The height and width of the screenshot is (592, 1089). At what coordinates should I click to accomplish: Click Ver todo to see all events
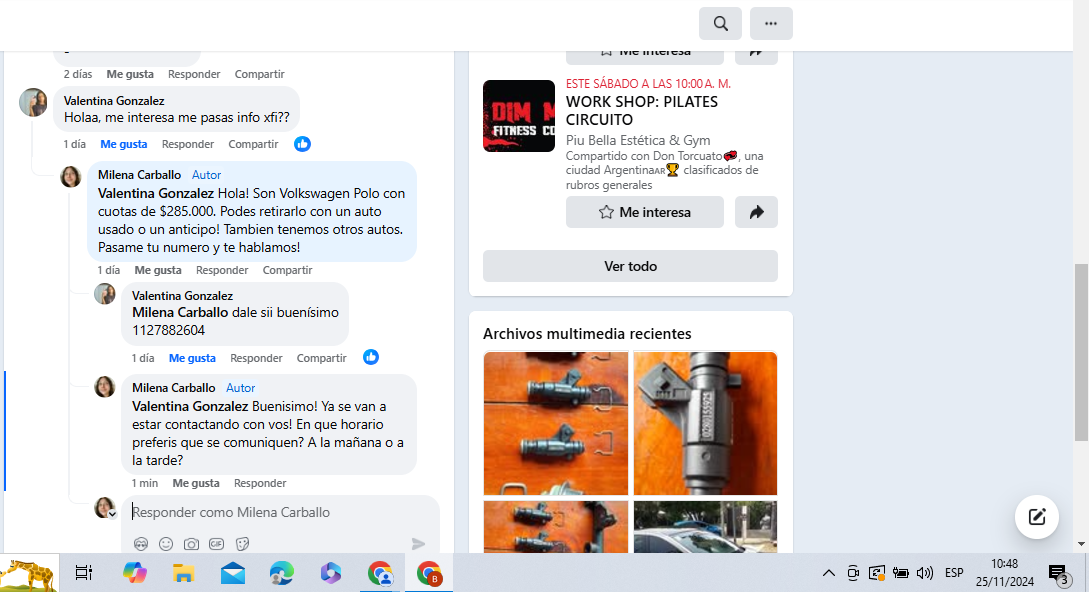tap(630, 266)
